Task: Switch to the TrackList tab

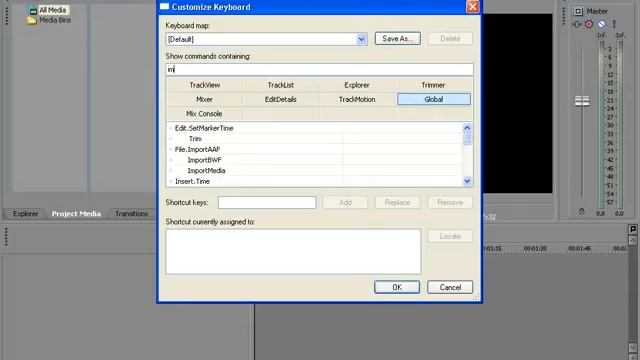Action: (281, 85)
